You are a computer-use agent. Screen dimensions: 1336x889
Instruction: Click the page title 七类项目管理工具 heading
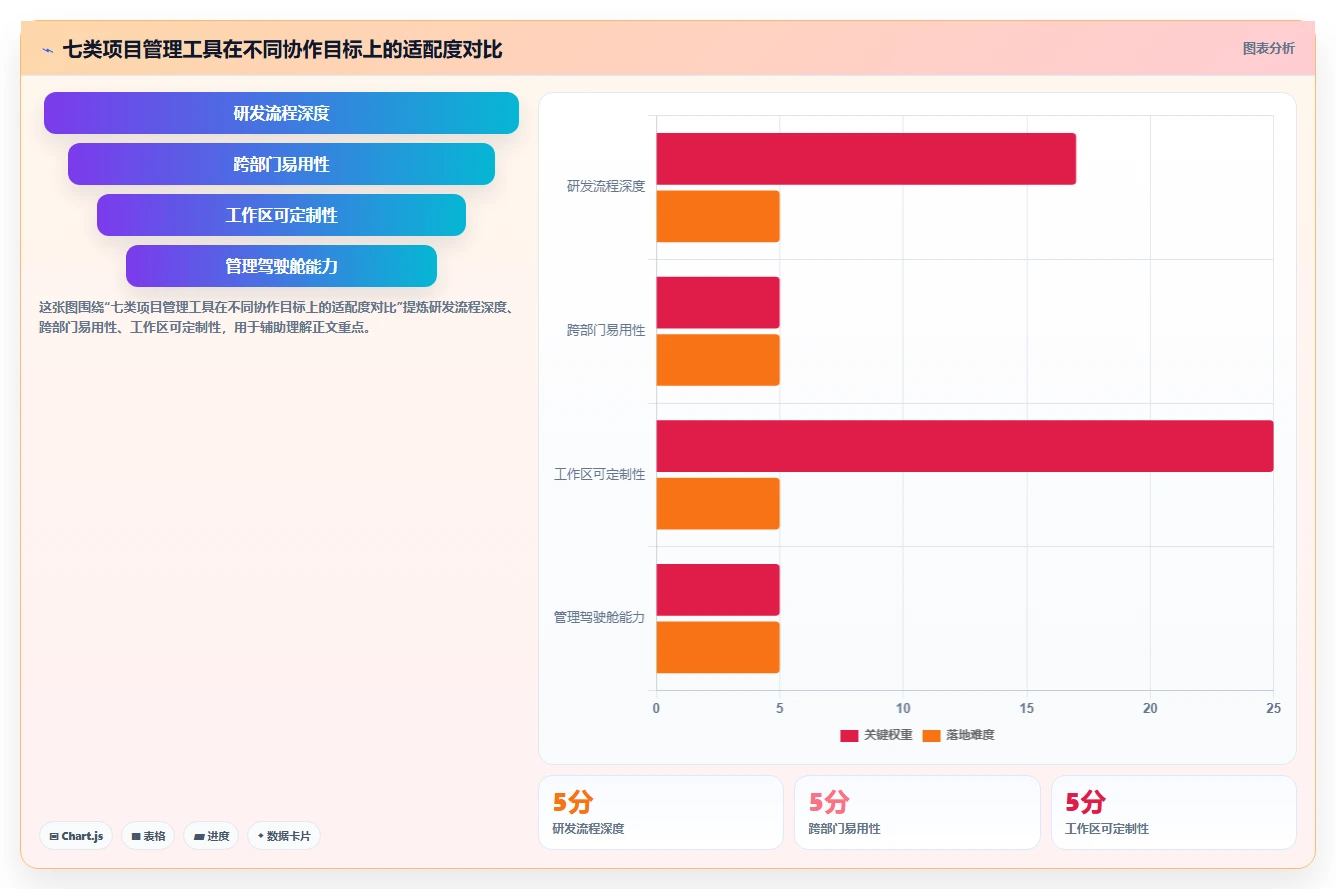tap(282, 49)
